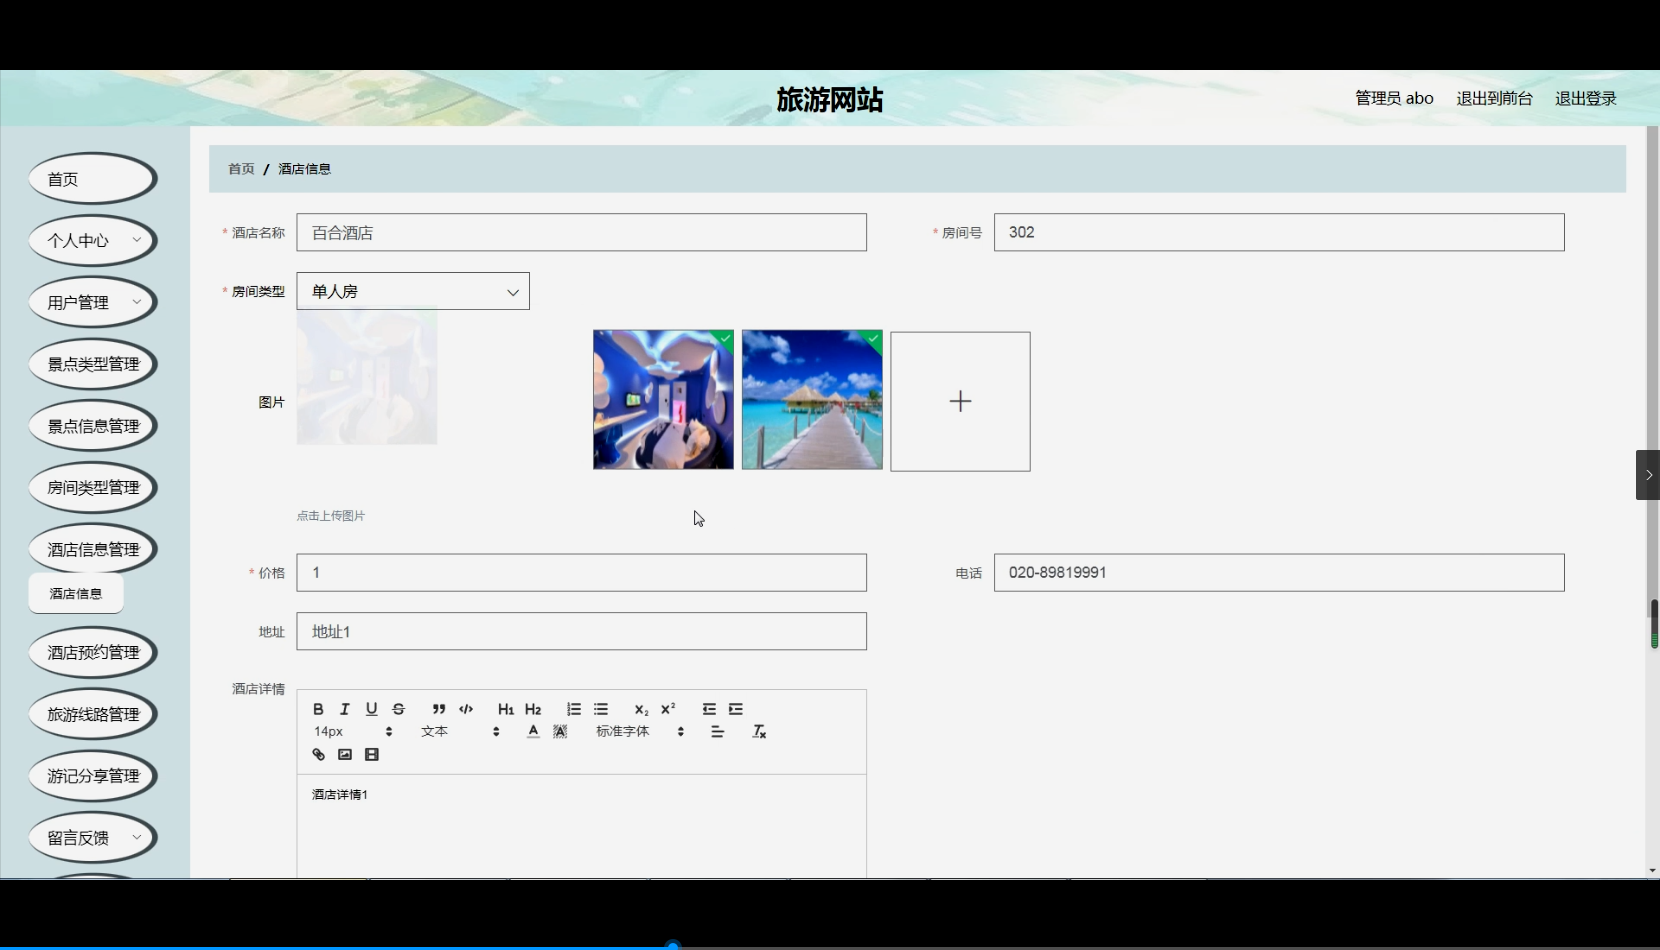
Task: Click the scroll-down arrow of the page scrollbar
Action: [x=1652, y=870]
